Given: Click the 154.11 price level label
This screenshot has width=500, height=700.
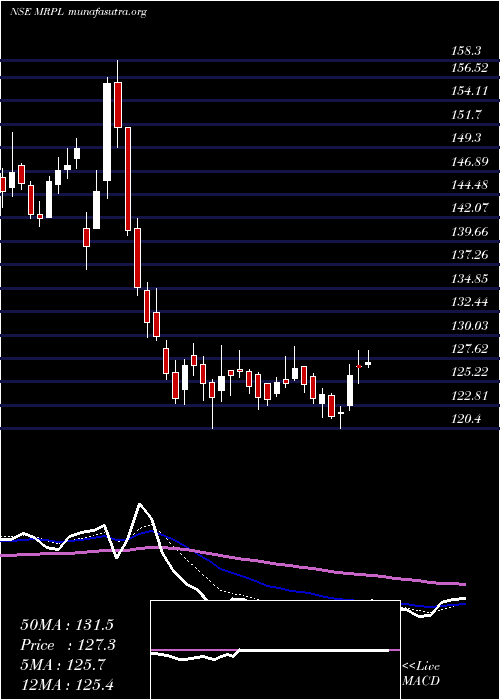Looking at the screenshot, I should (470, 91).
